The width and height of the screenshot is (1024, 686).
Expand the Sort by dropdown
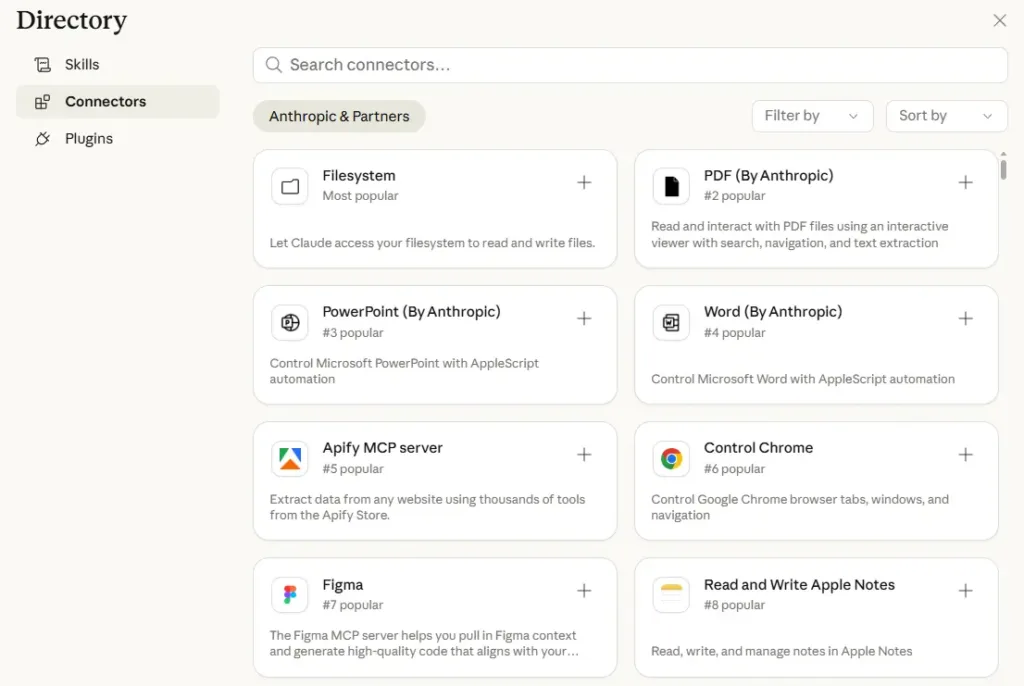click(946, 116)
